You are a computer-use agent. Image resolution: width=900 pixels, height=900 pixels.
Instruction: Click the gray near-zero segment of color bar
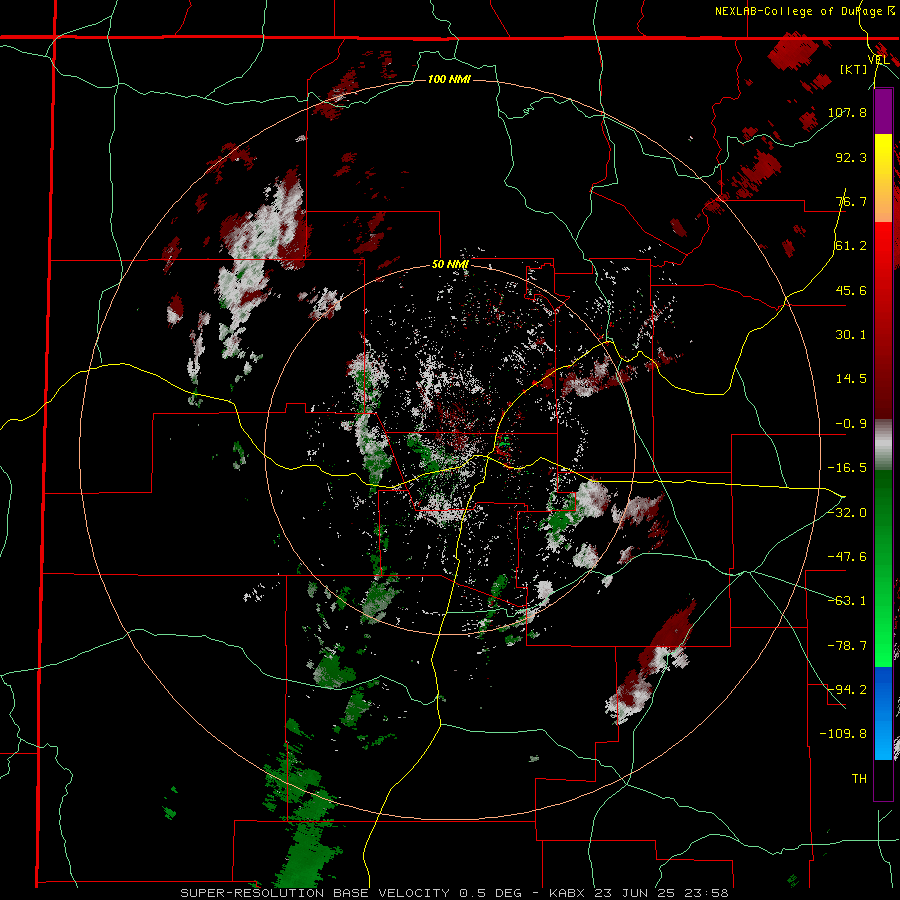coord(883,445)
